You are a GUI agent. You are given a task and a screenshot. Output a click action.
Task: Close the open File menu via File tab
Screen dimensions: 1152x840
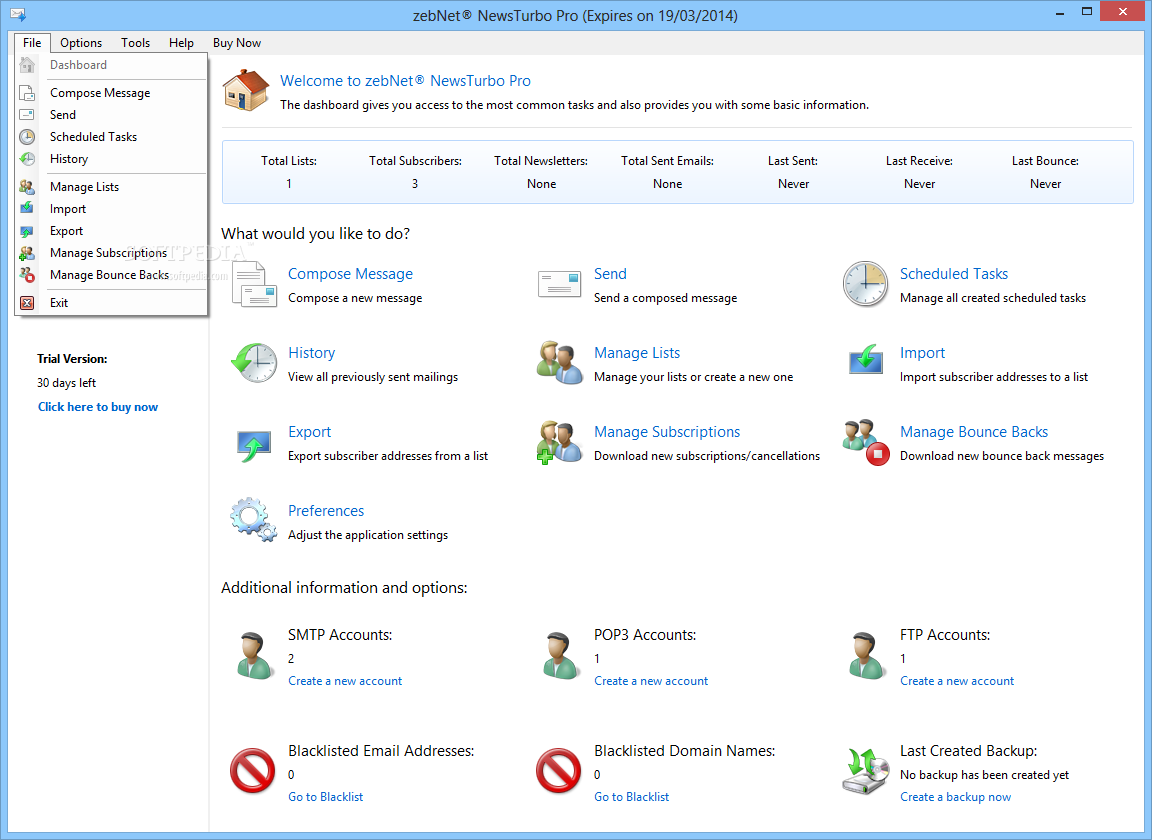(x=32, y=43)
